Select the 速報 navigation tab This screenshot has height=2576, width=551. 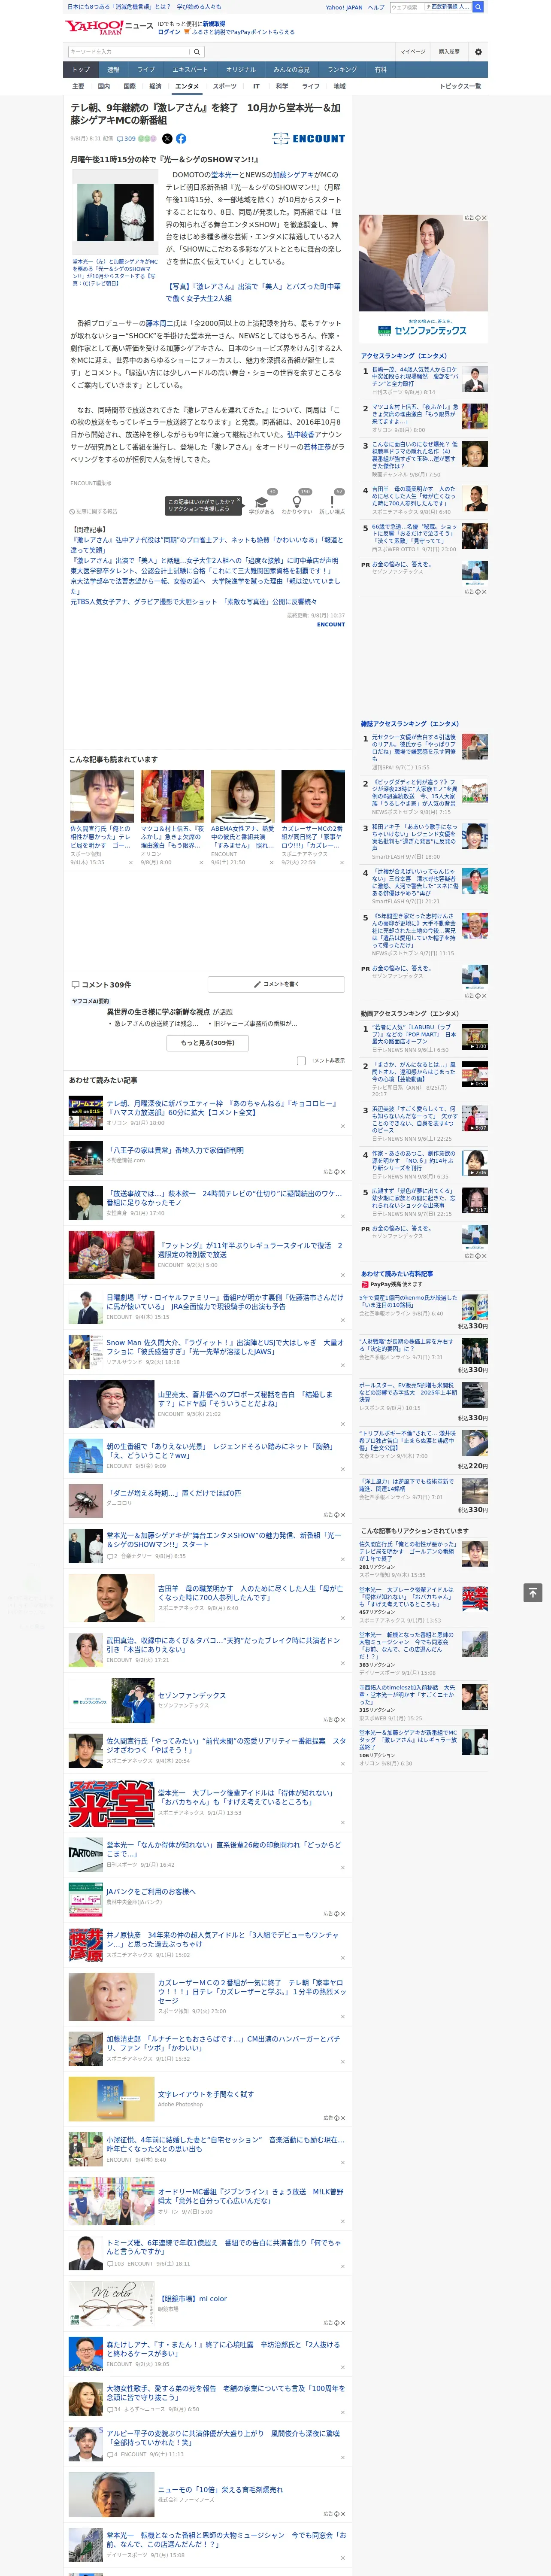click(x=113, y=69)
